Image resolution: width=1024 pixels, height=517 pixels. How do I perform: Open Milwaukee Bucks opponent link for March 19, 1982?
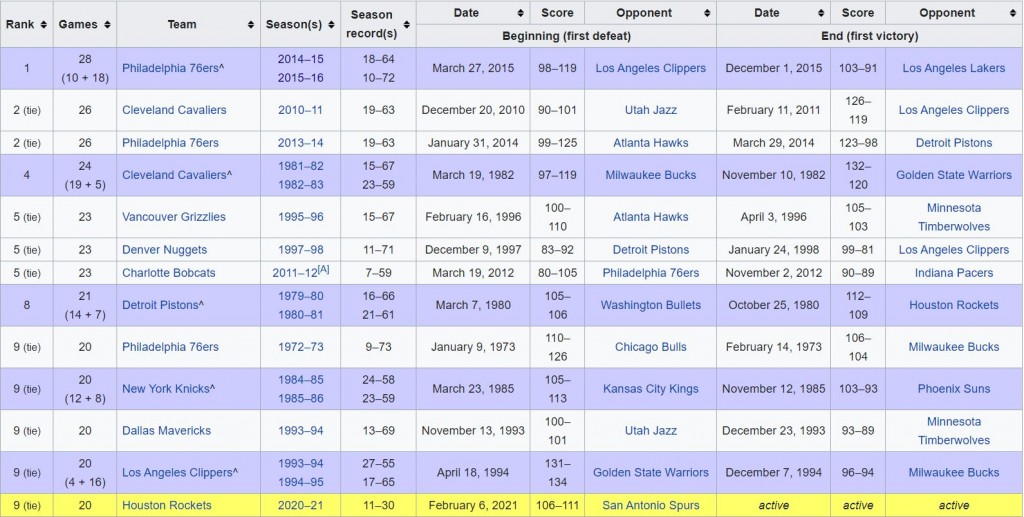(x=650, y=174)
